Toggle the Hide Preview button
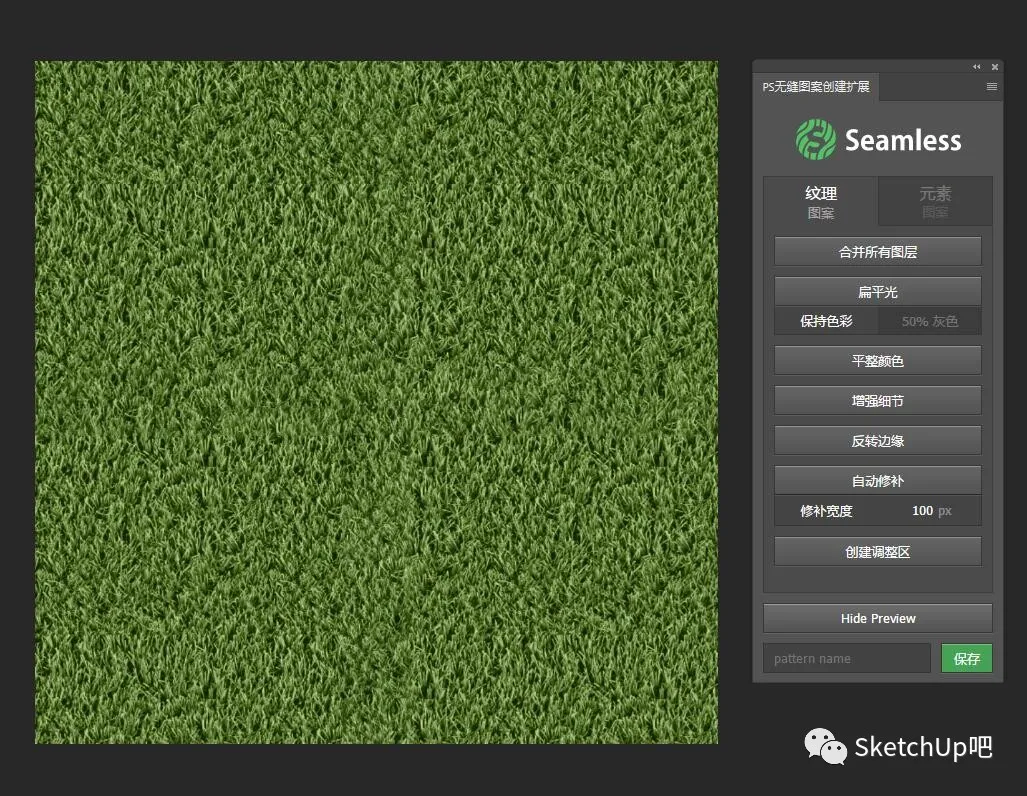 pyautogui.click(x=878, y=618)
